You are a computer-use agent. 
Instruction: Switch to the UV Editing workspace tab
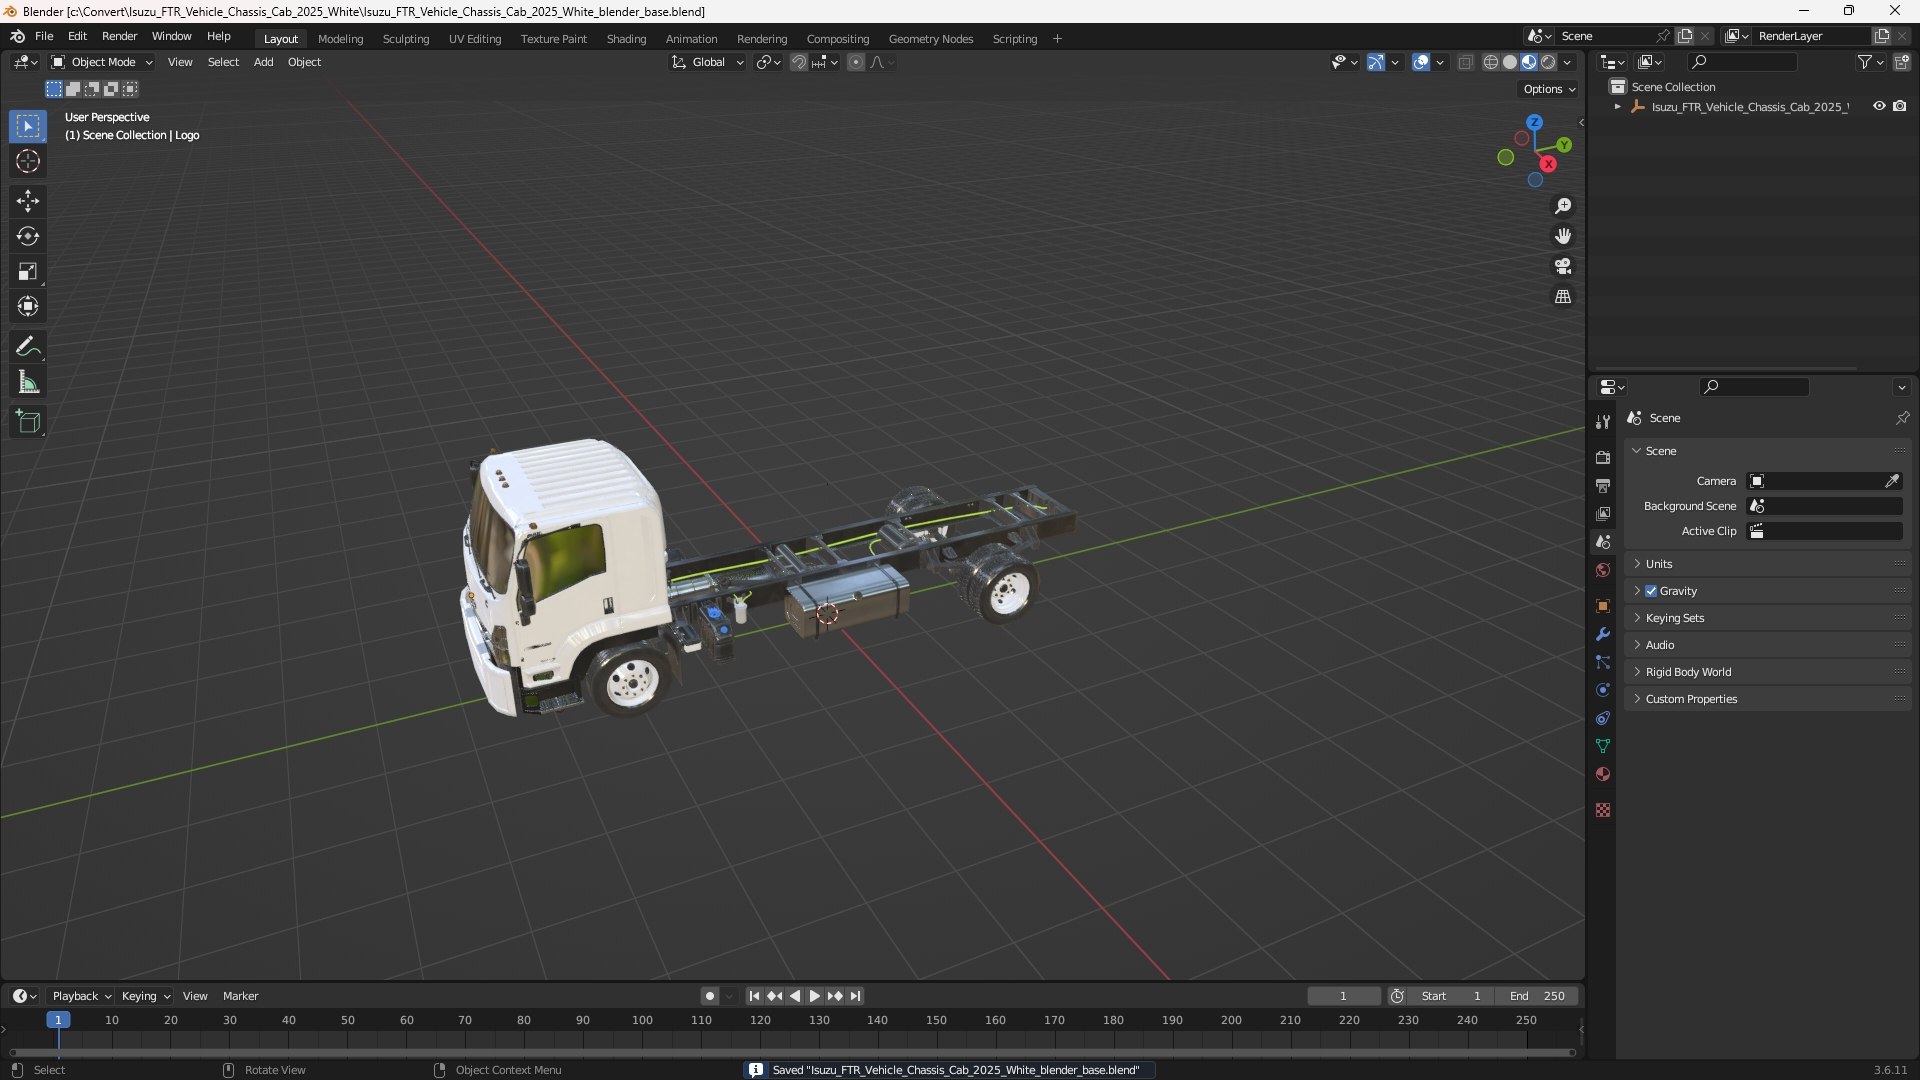(x=475, y=39)
